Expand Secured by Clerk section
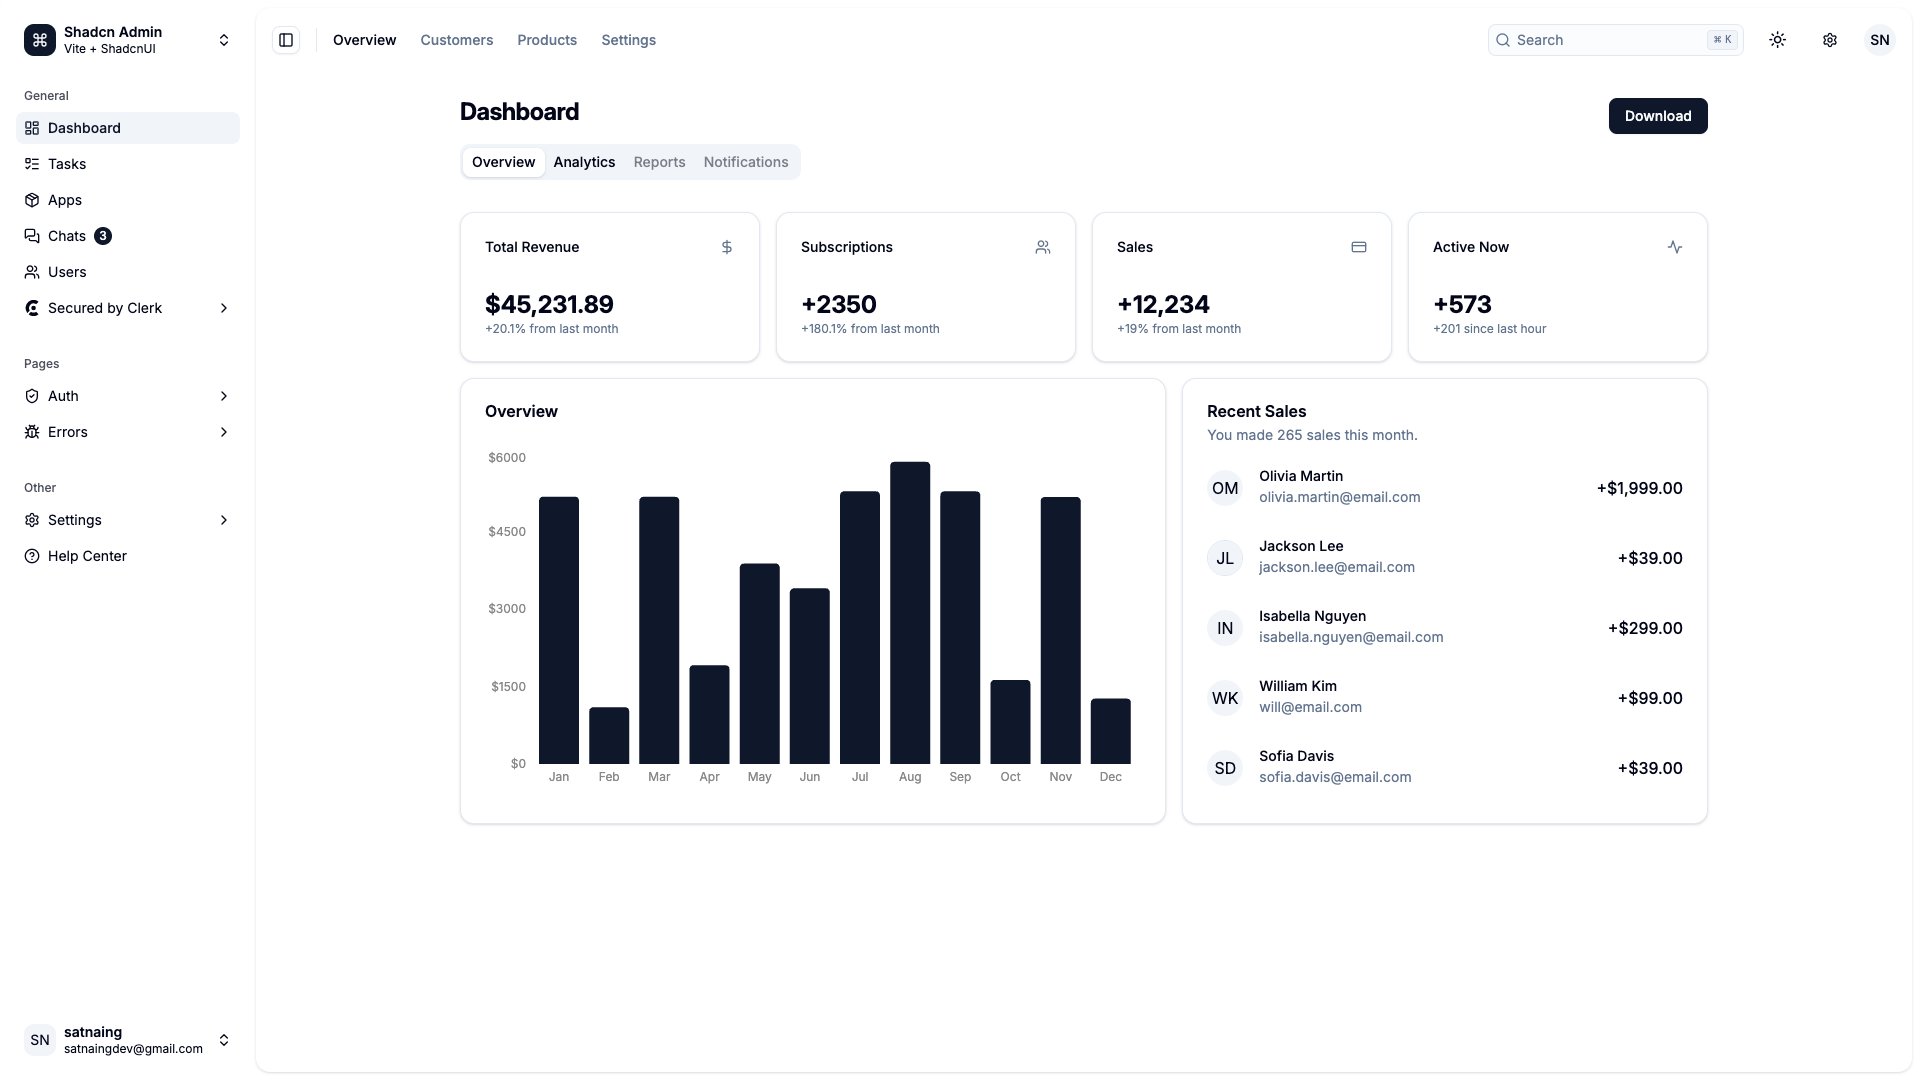This screenshot has width=1920, height=1080. click(127, 308)
